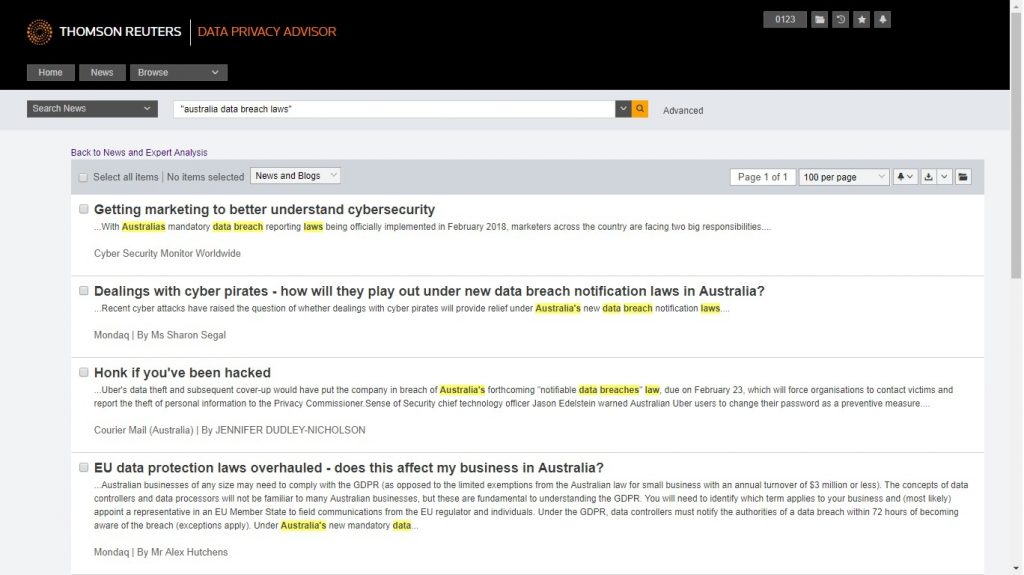Click the 0123 client ID button

785,20
